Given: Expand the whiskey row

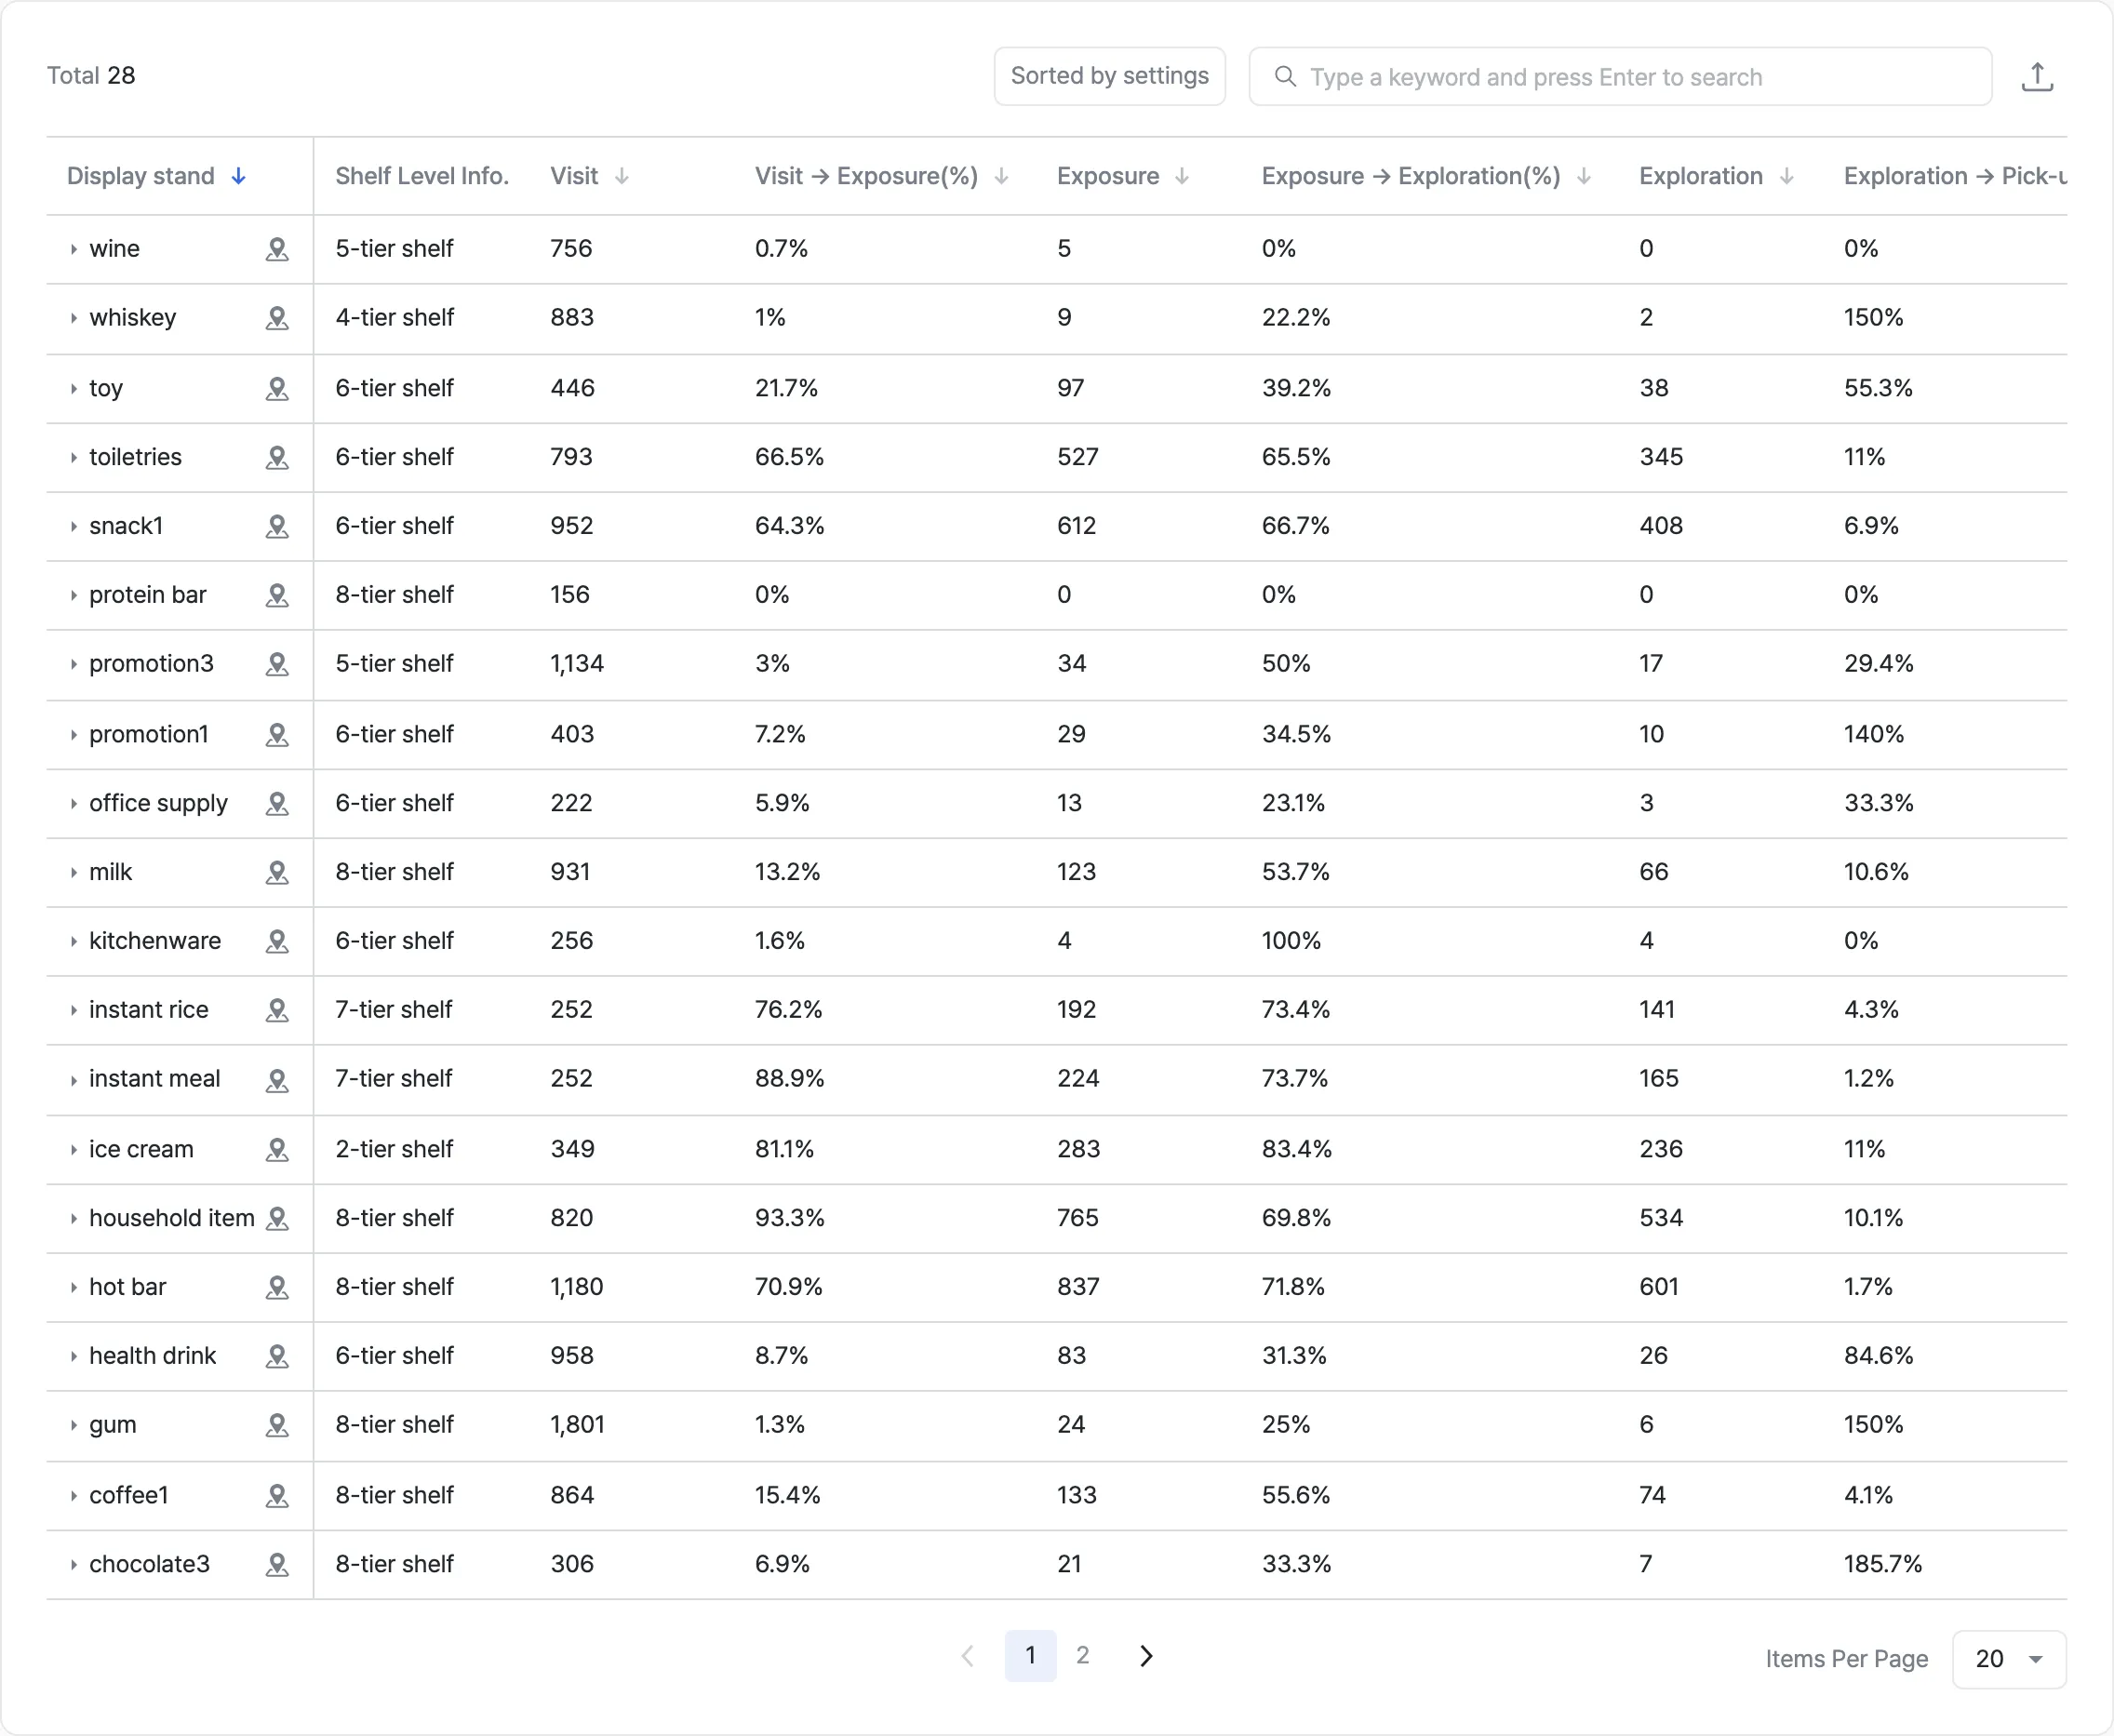Looking at the screenshot, I should [x=73, y=318].
